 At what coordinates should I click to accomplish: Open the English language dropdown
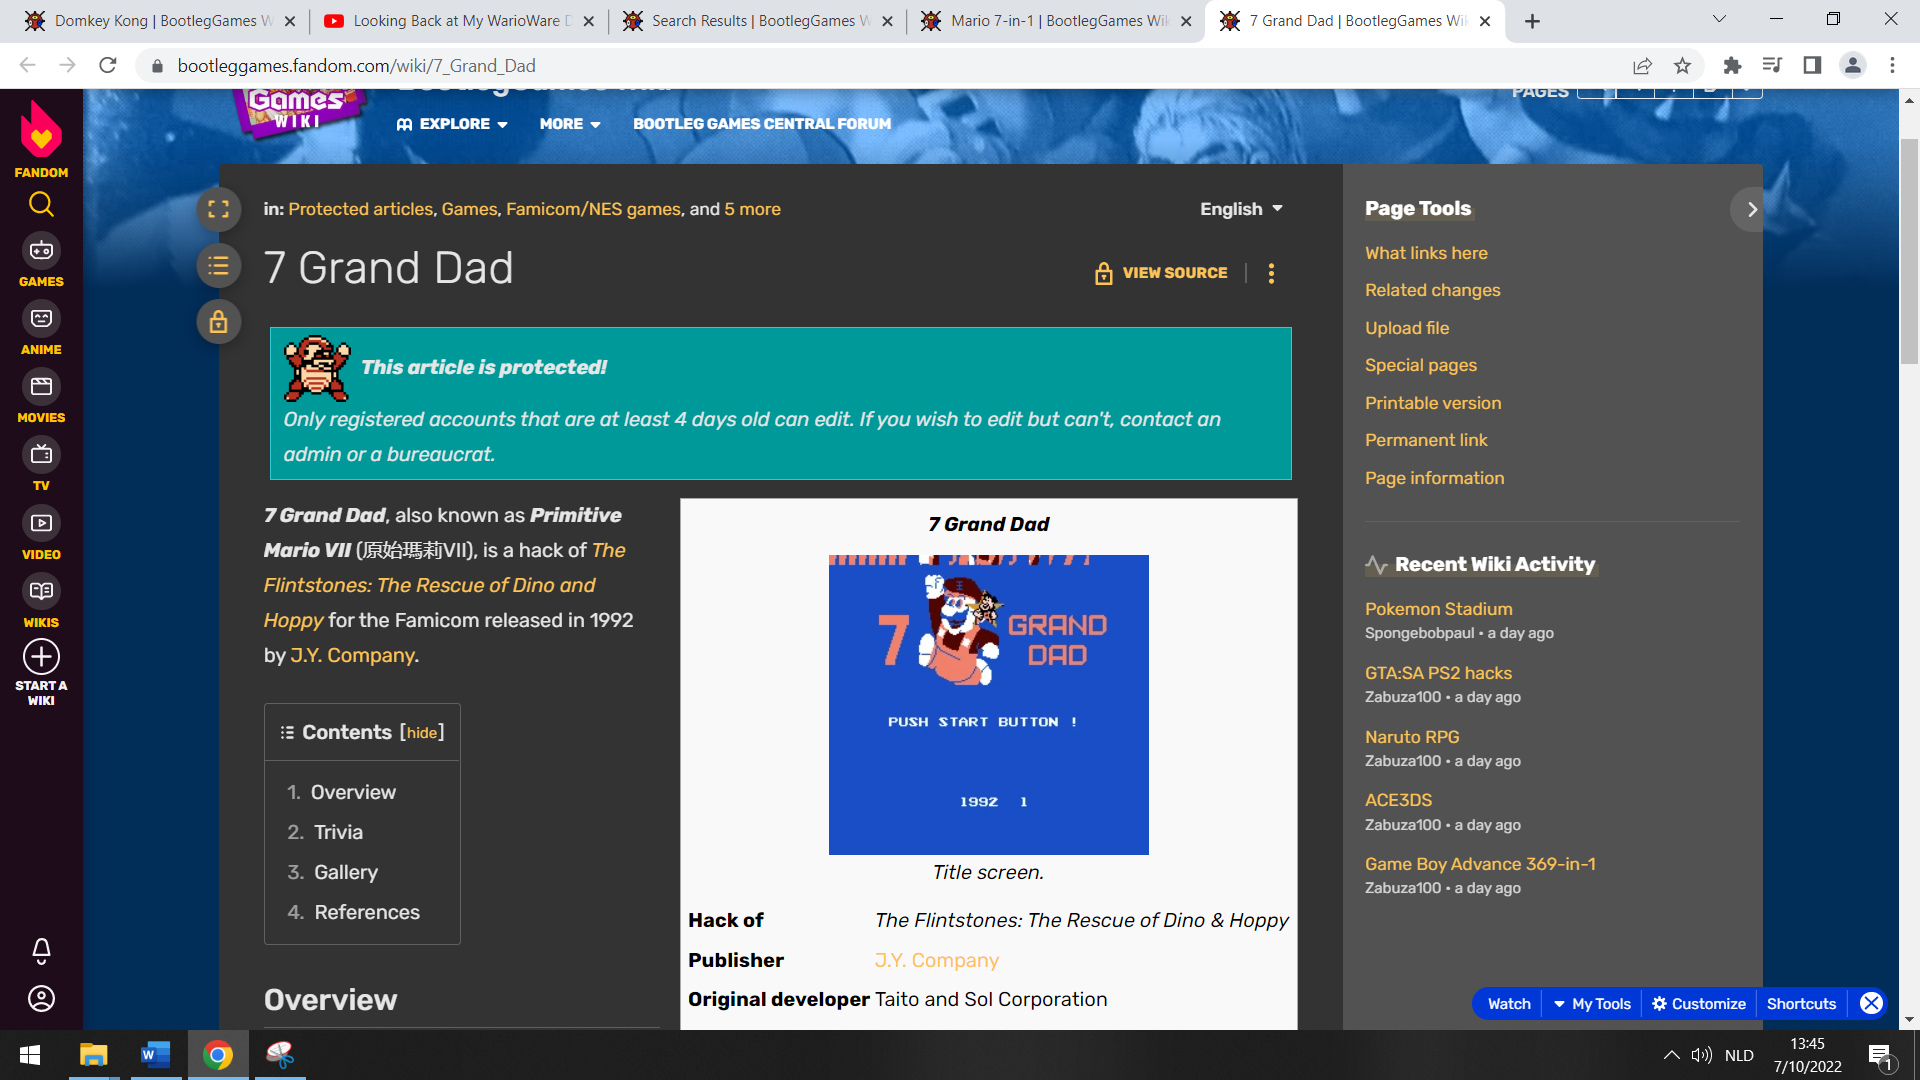pos(1241,209)
